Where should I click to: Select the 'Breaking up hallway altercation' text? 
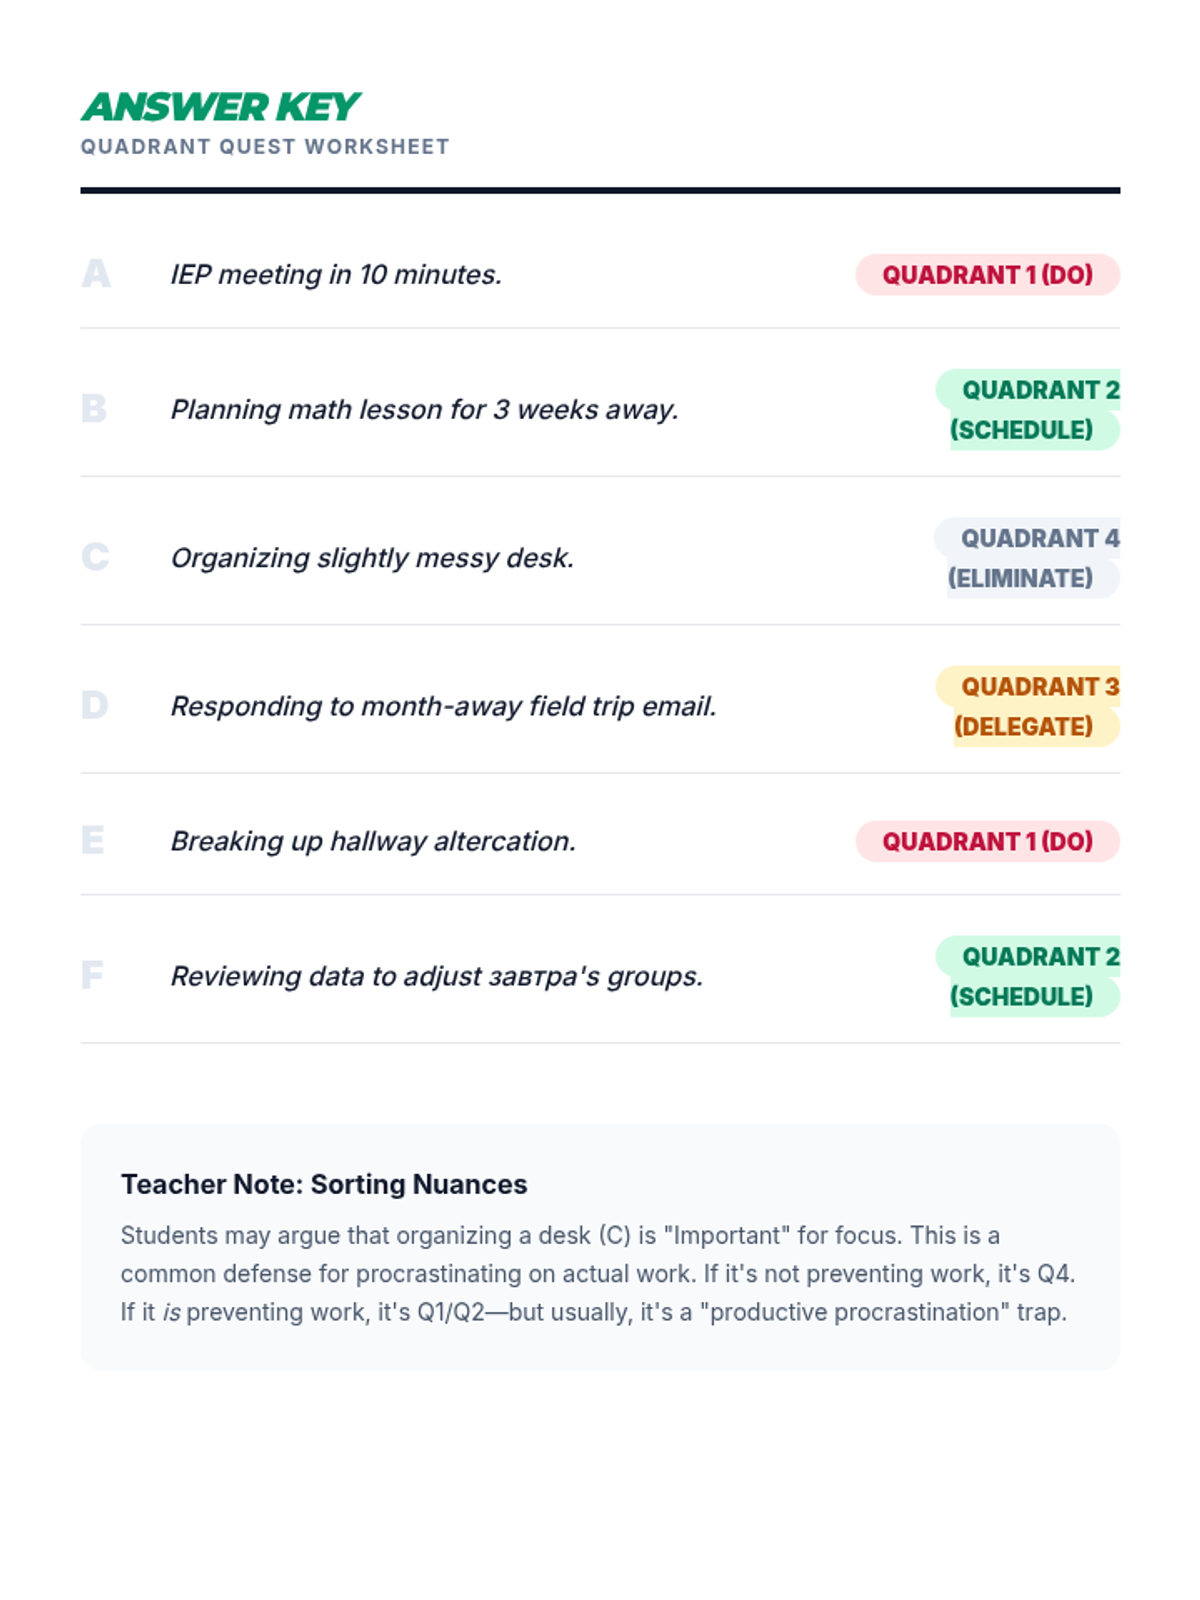coord(373,841)
